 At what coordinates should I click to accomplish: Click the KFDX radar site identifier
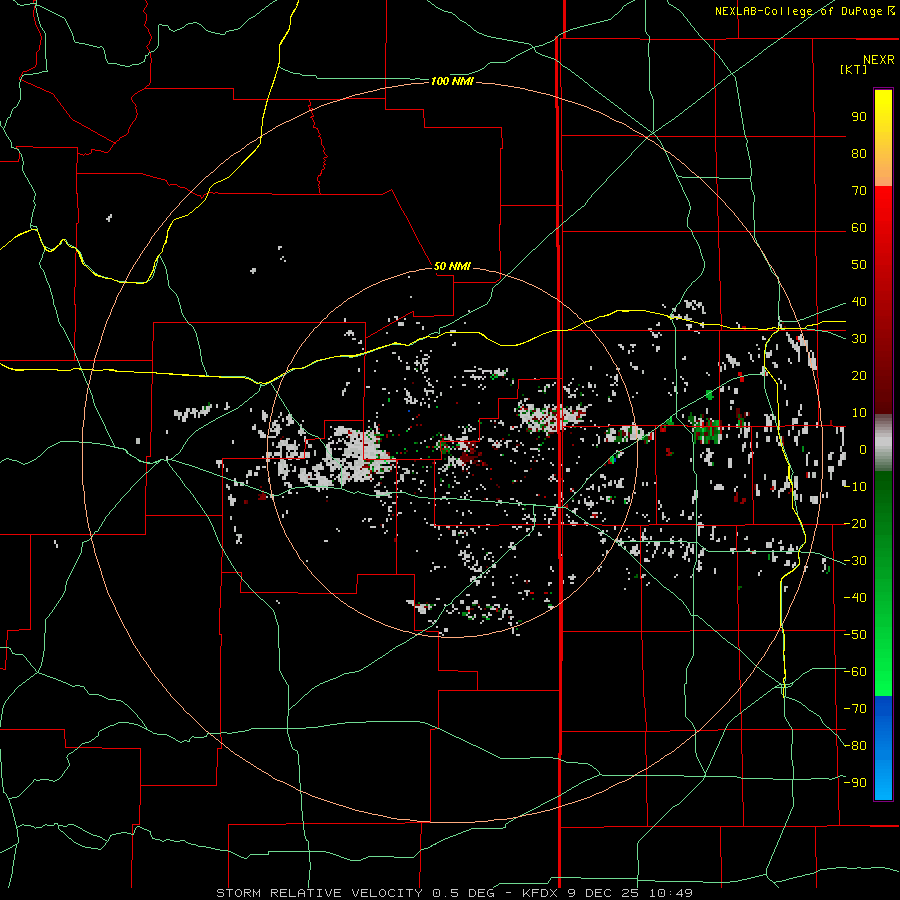541,893
